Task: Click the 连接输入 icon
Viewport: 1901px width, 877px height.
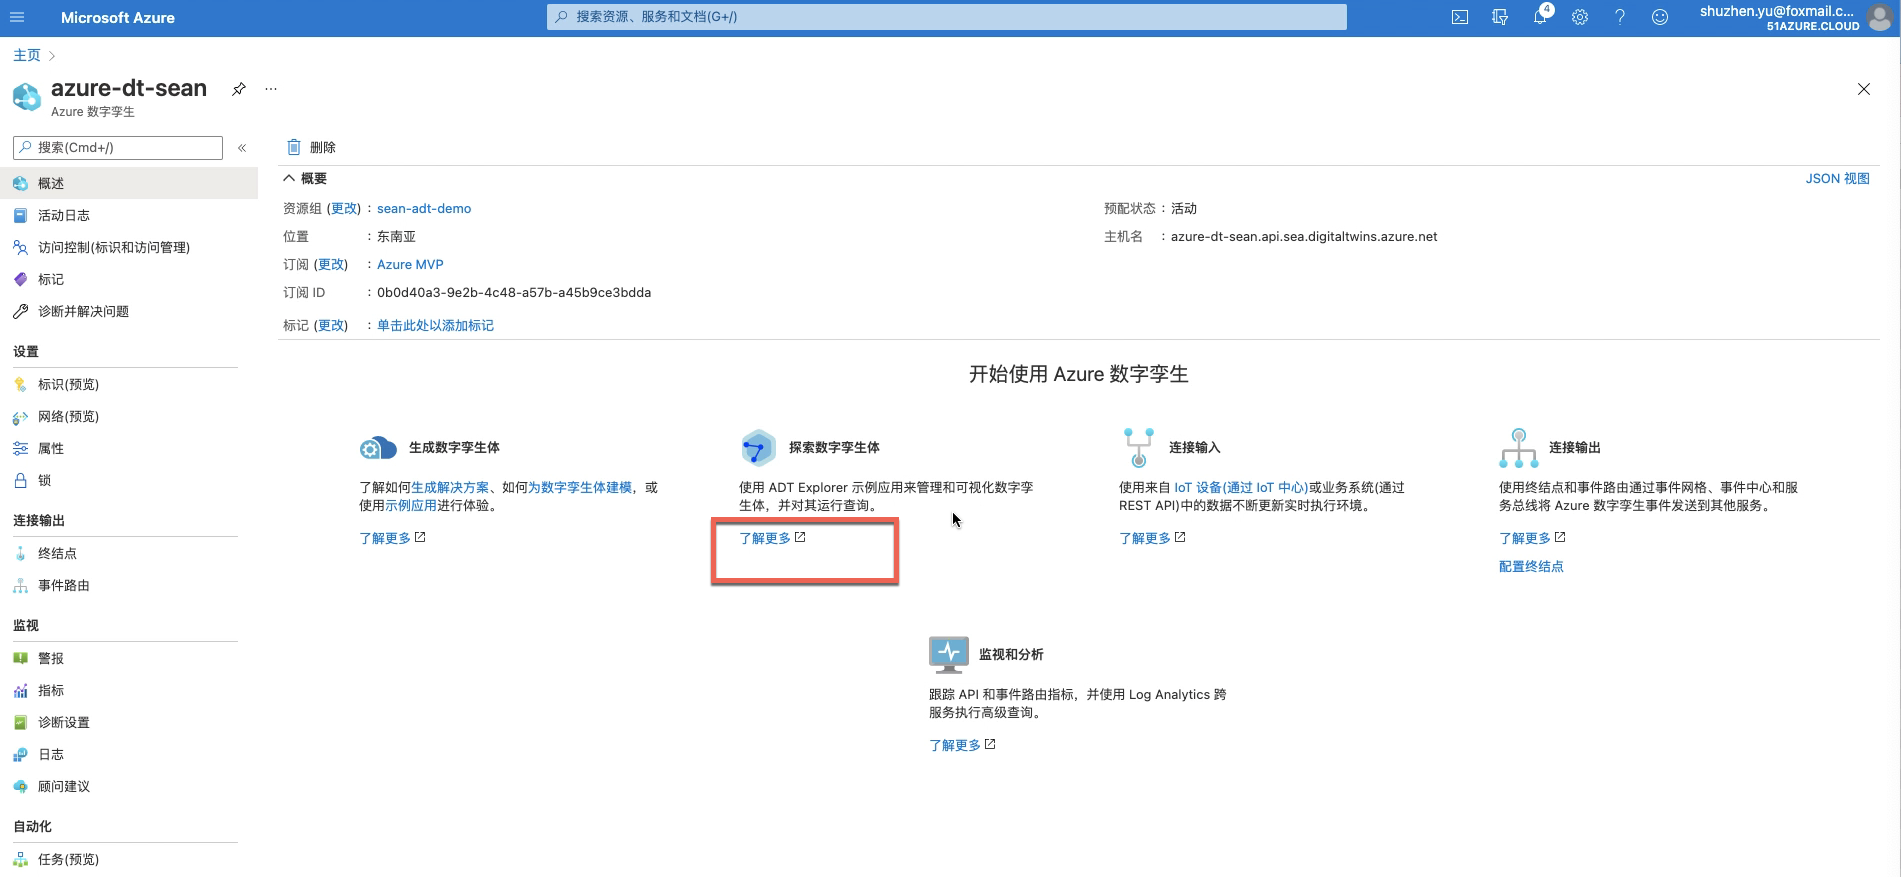Action: click(x=1138, y=447)
